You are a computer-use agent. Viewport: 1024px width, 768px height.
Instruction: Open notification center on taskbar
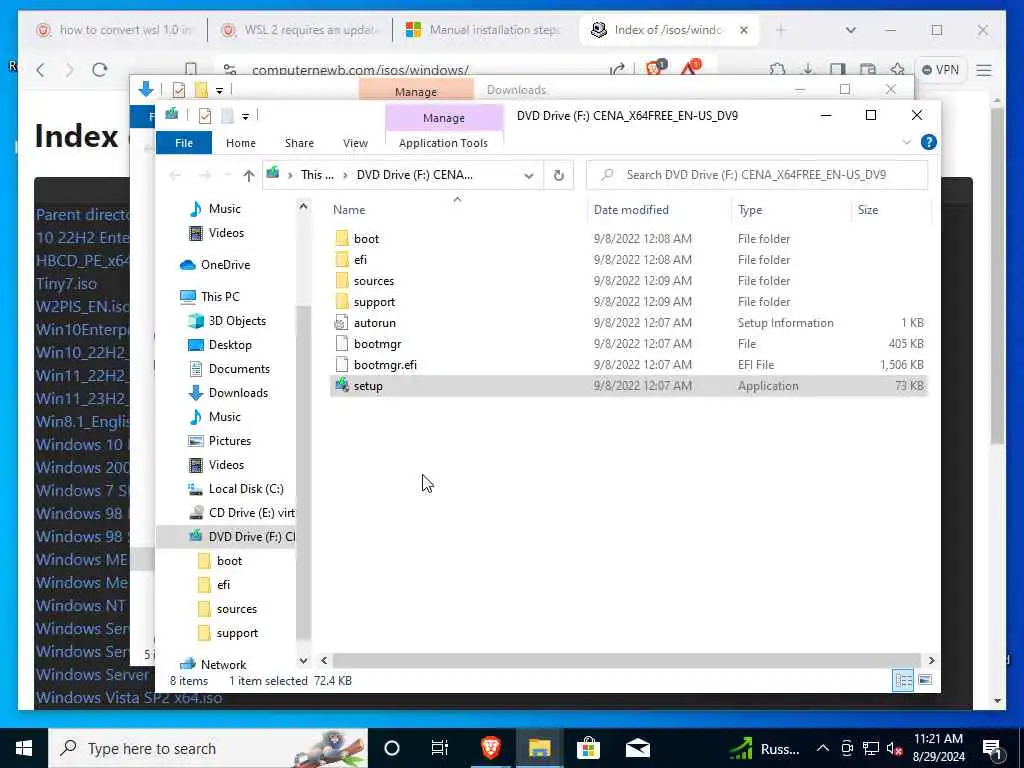pyautogui.click(x=992, y=748)
